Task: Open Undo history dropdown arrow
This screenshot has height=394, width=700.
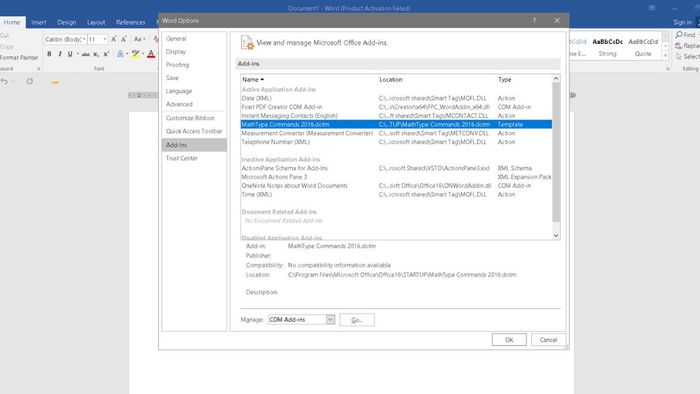Action: [13, 82]
